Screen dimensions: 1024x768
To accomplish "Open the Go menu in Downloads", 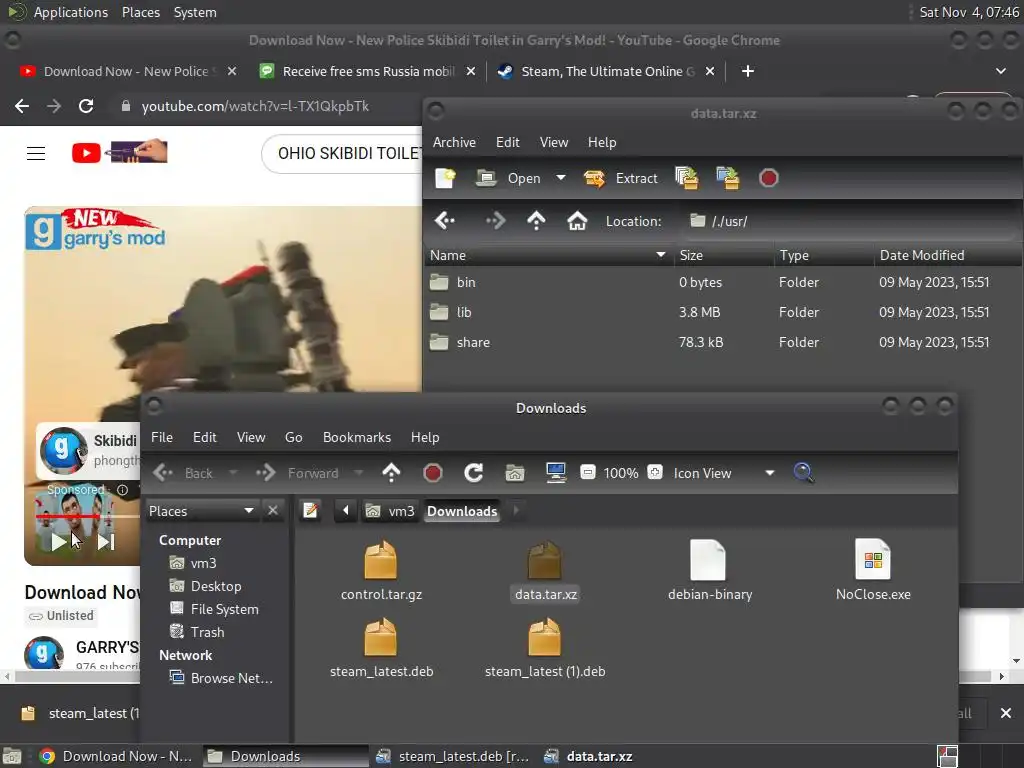I will (x=293, y=437).
